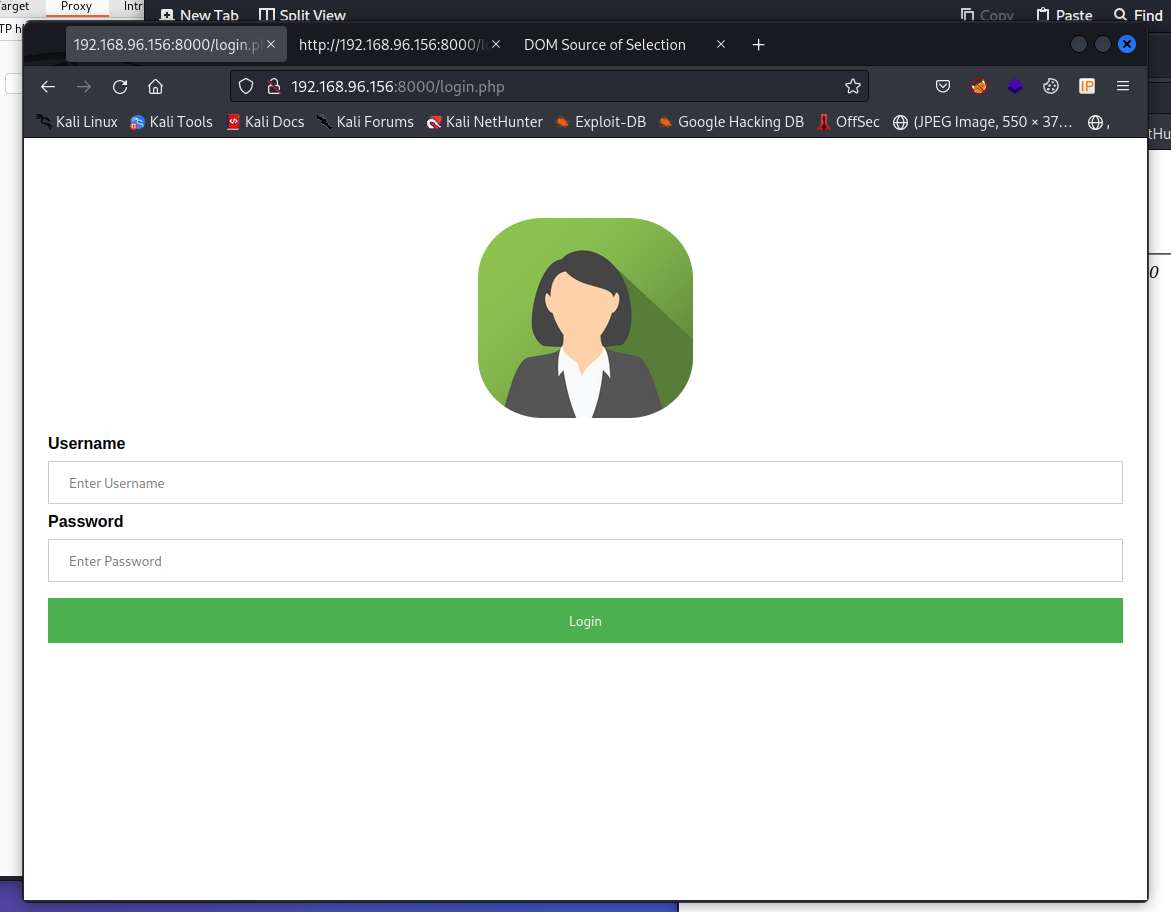This screenshot has height=912, width=1171.
Task: Open the FoxyProxy extension icon
Action: [979, 86]
